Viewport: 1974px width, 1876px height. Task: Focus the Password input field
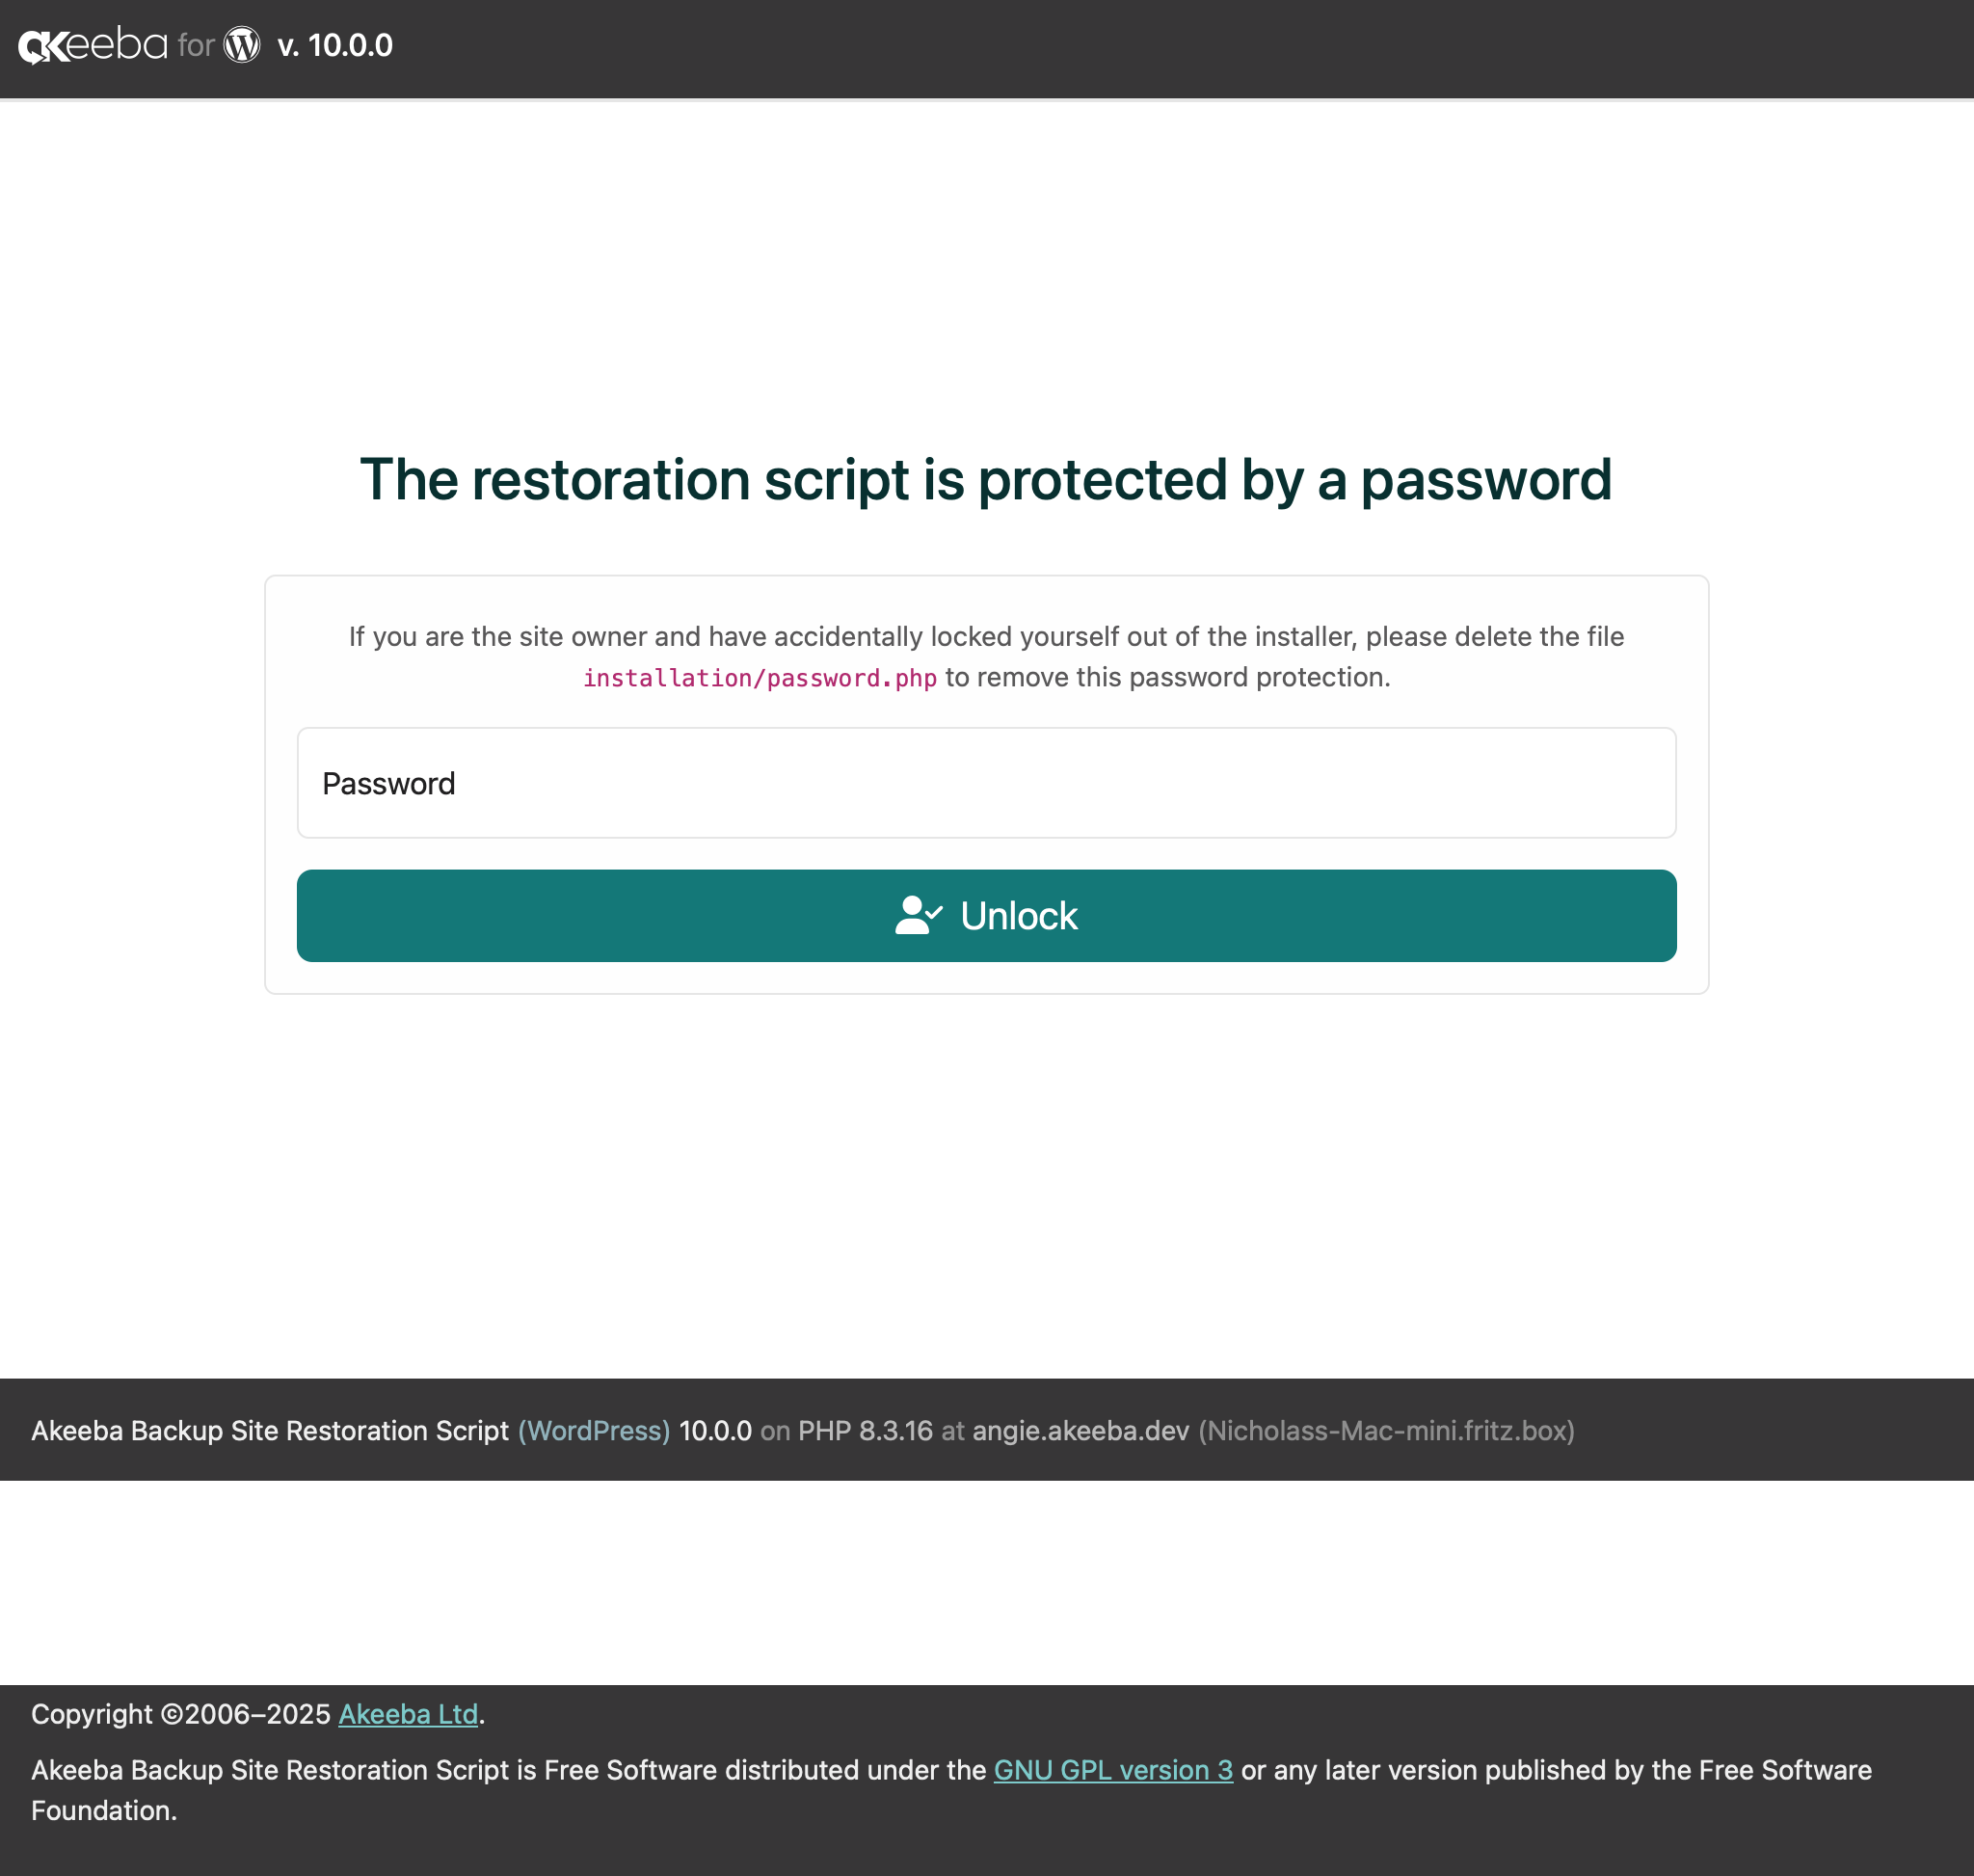pyautogui.click(x=986, y=783)
